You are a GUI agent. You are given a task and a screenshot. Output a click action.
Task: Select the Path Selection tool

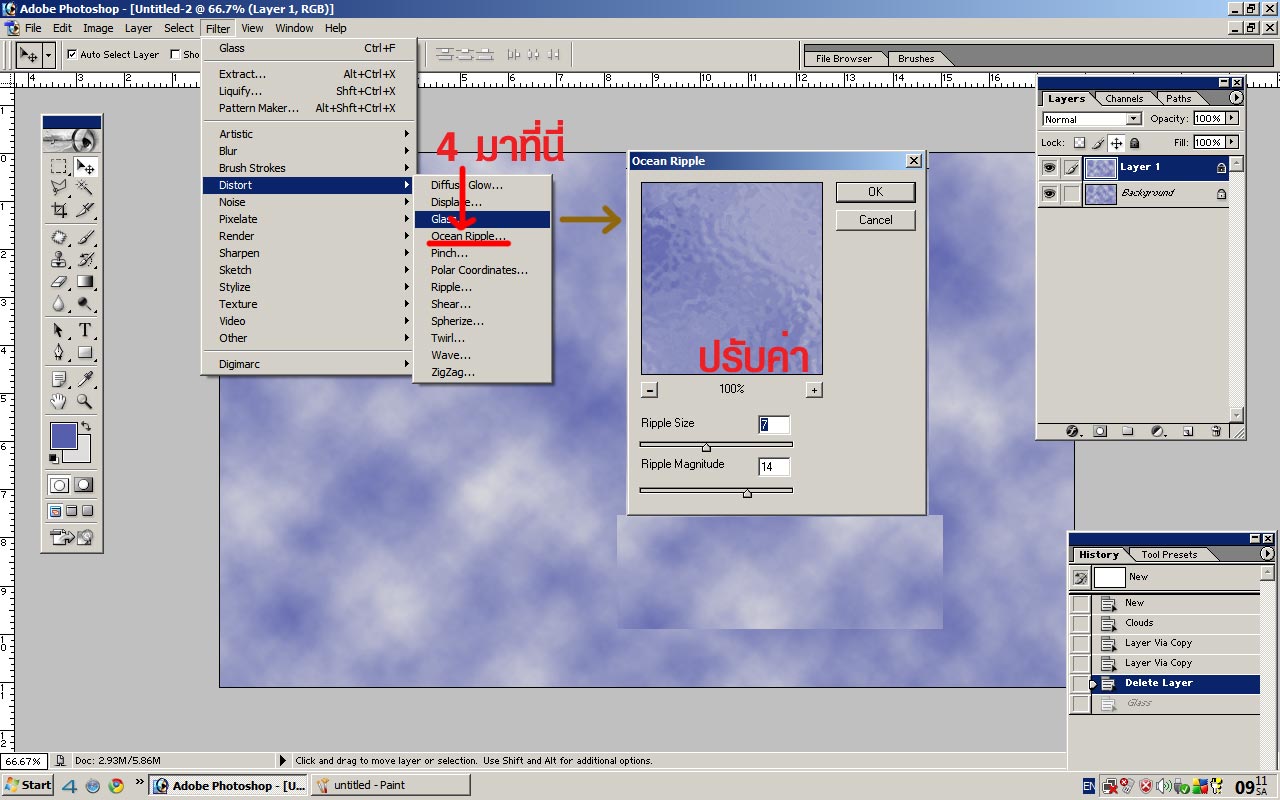[x=59, y=331]
